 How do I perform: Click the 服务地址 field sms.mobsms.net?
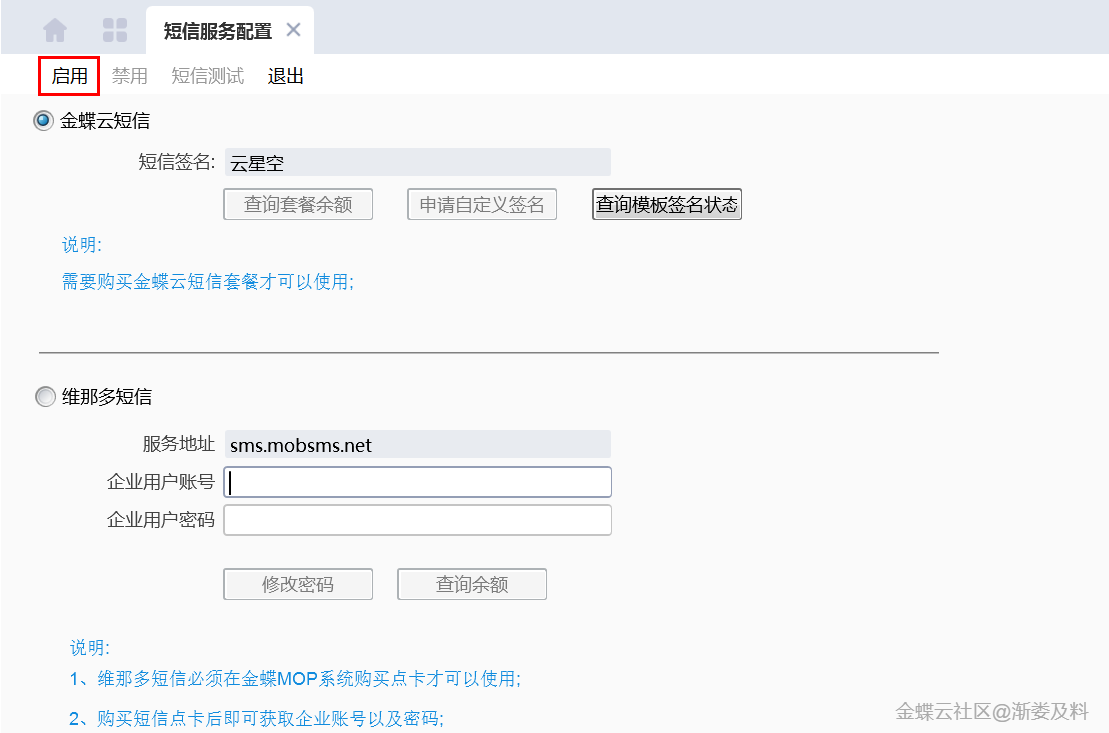[x=417, y=444]
